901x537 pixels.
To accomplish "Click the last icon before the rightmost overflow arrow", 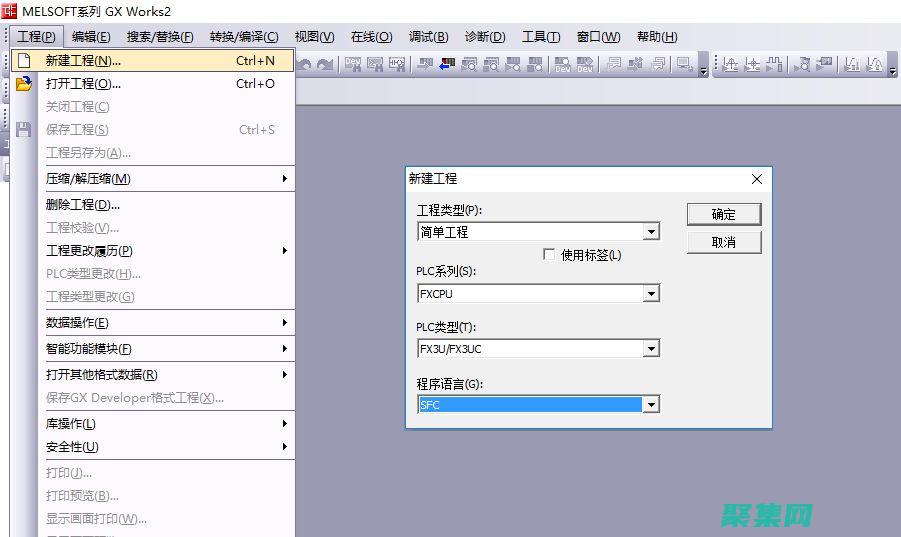I will (x=874, y=64).
